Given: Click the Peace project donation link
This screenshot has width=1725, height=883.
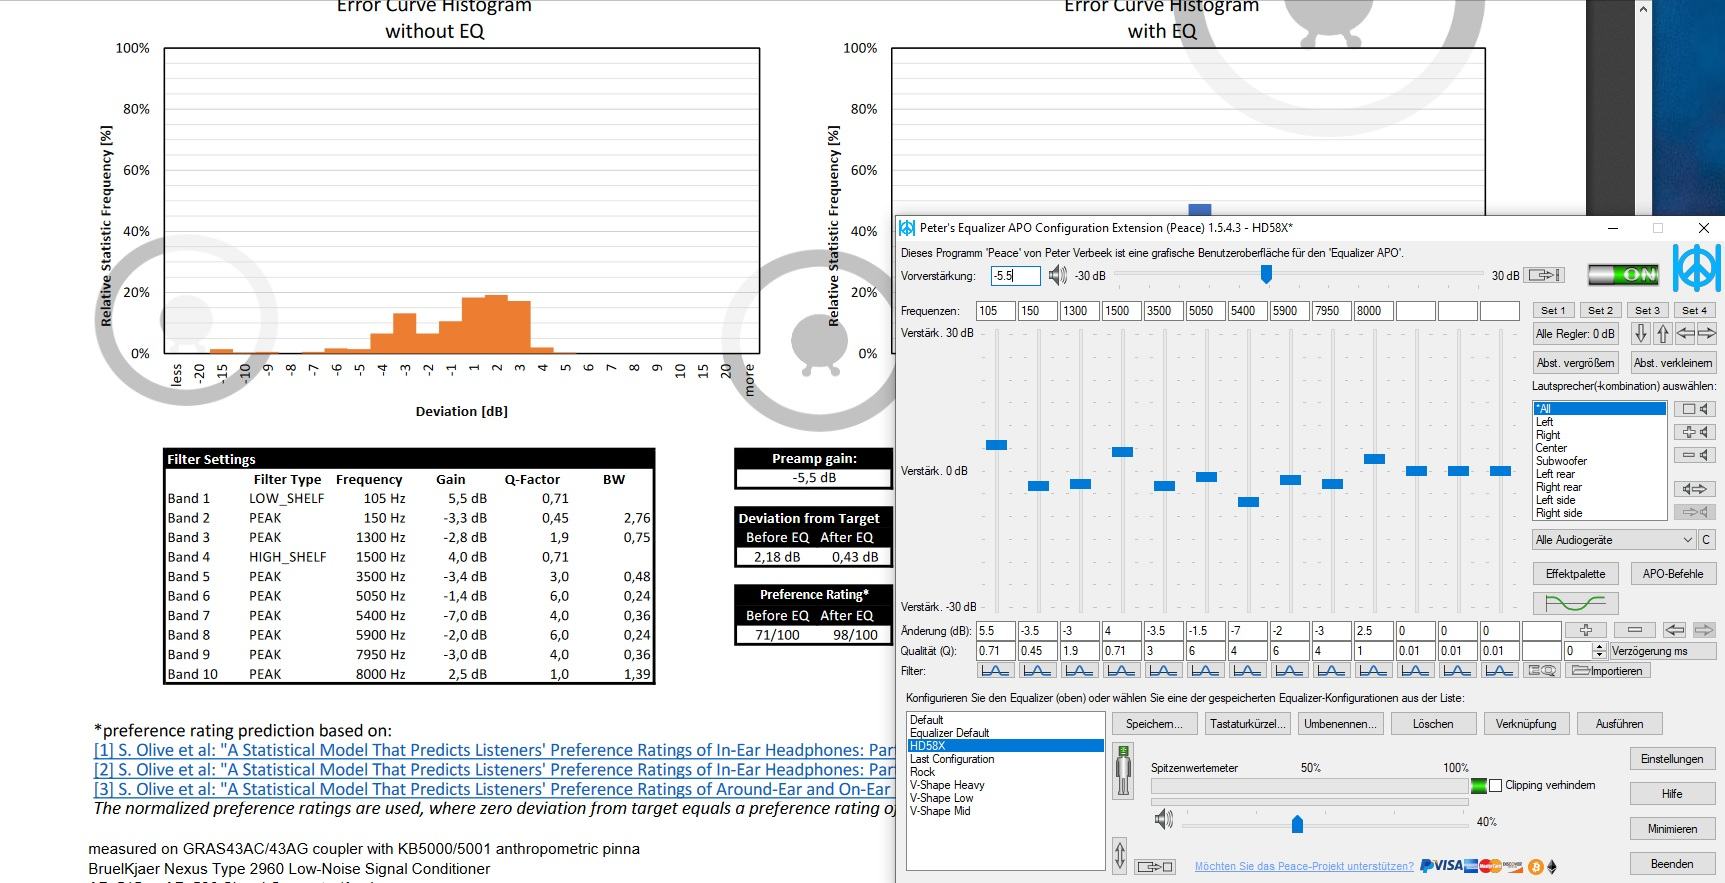Looking at the screenshot, I should pos(1304,866).
